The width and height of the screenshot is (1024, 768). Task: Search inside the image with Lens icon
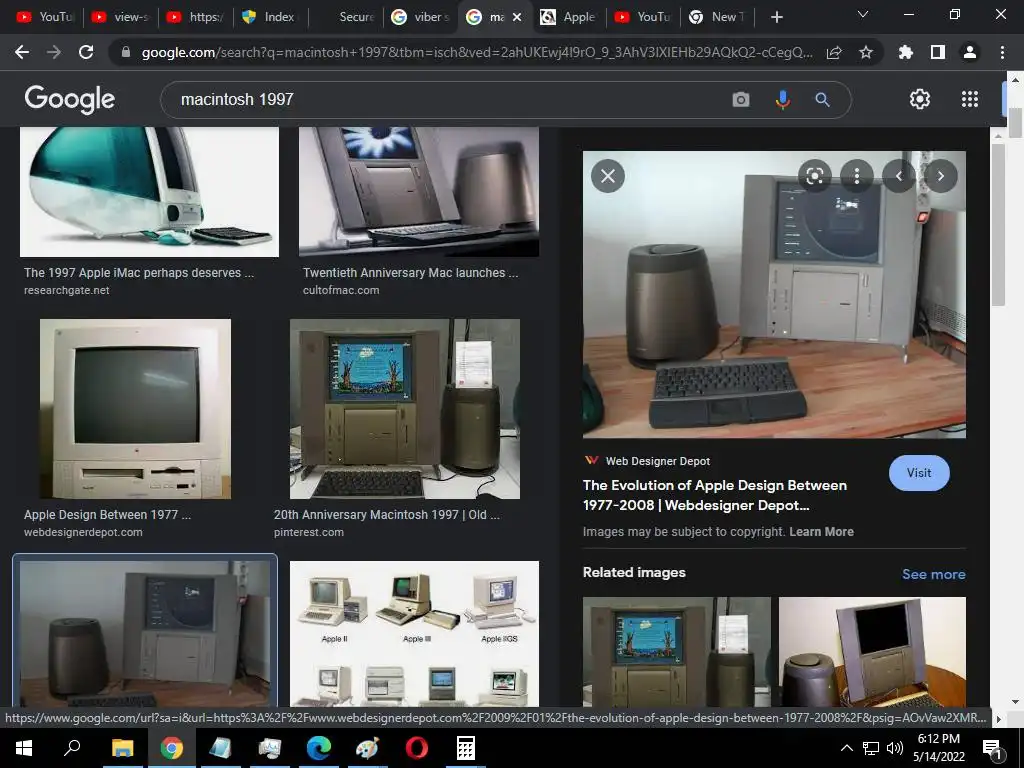814,176
